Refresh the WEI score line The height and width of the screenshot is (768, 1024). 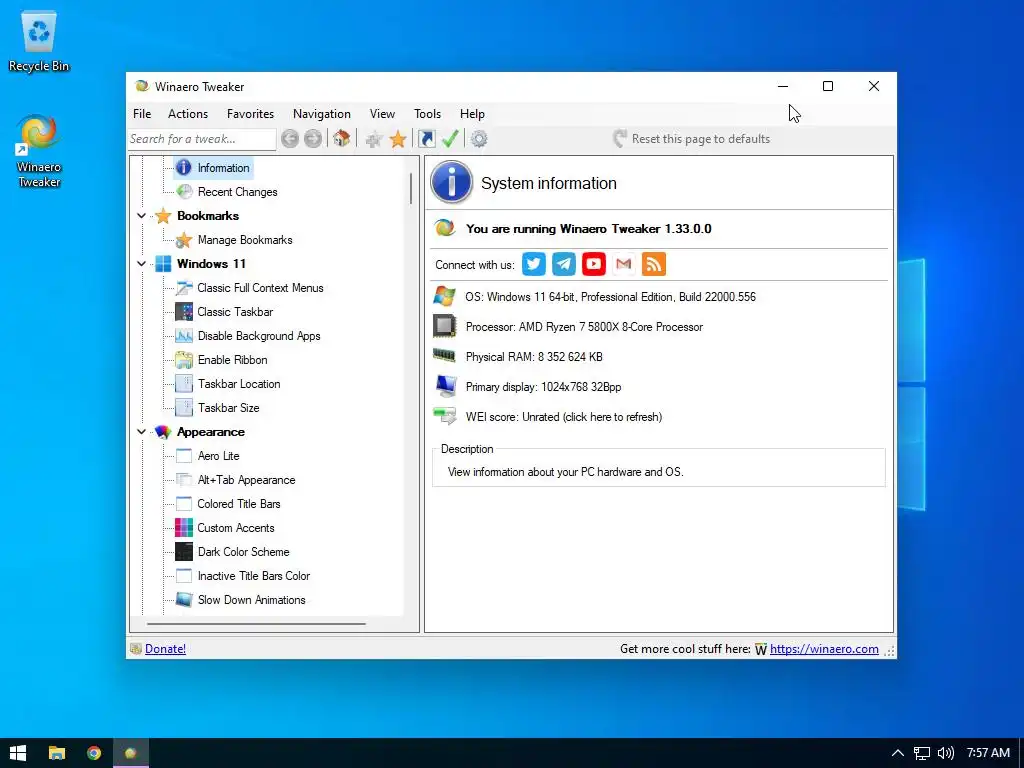tap(564, 417)
